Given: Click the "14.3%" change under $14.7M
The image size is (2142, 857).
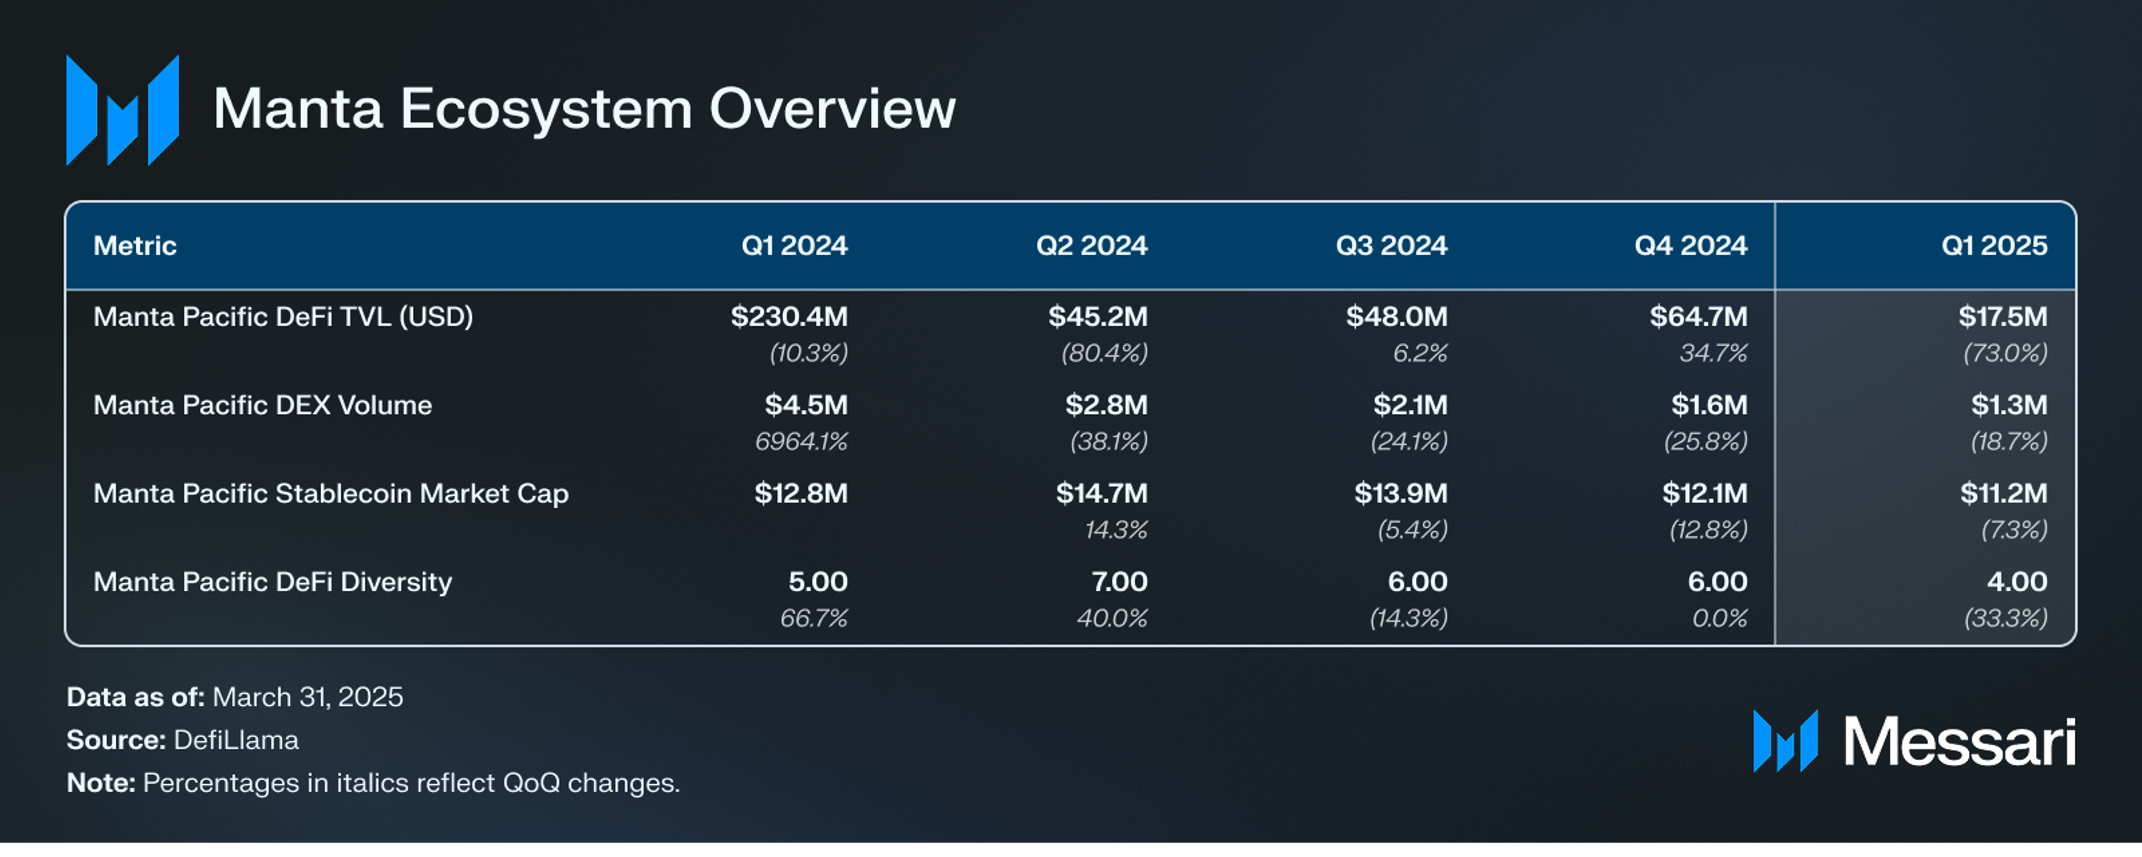Looking at the screenshot, I should pyautogui.click(x=1116, y=530).
